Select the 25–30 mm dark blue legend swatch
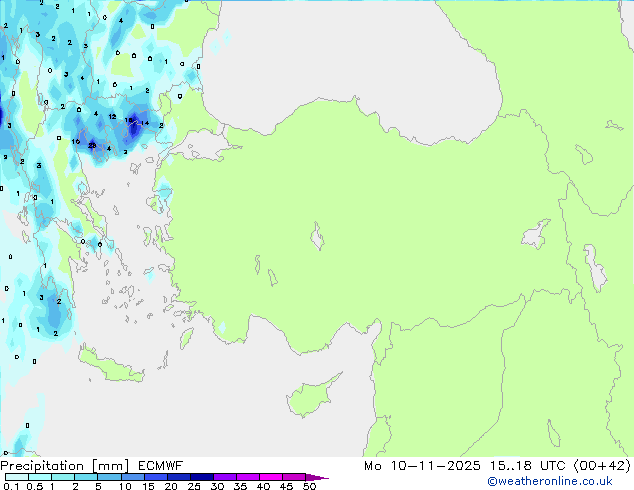This screenshot has height=490, width=634. 202,477
